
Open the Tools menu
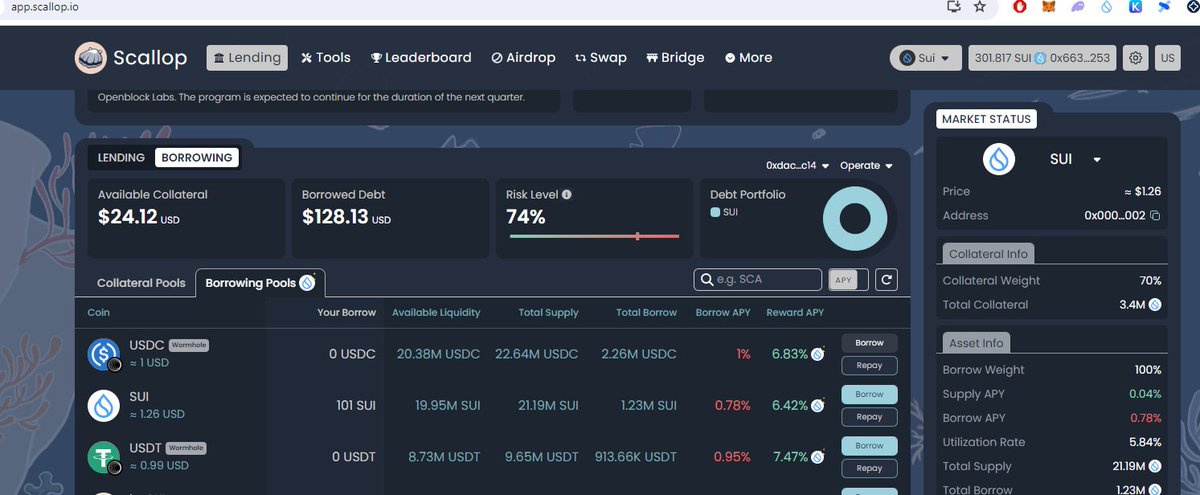pyautogui.click(x=326, y=58)
